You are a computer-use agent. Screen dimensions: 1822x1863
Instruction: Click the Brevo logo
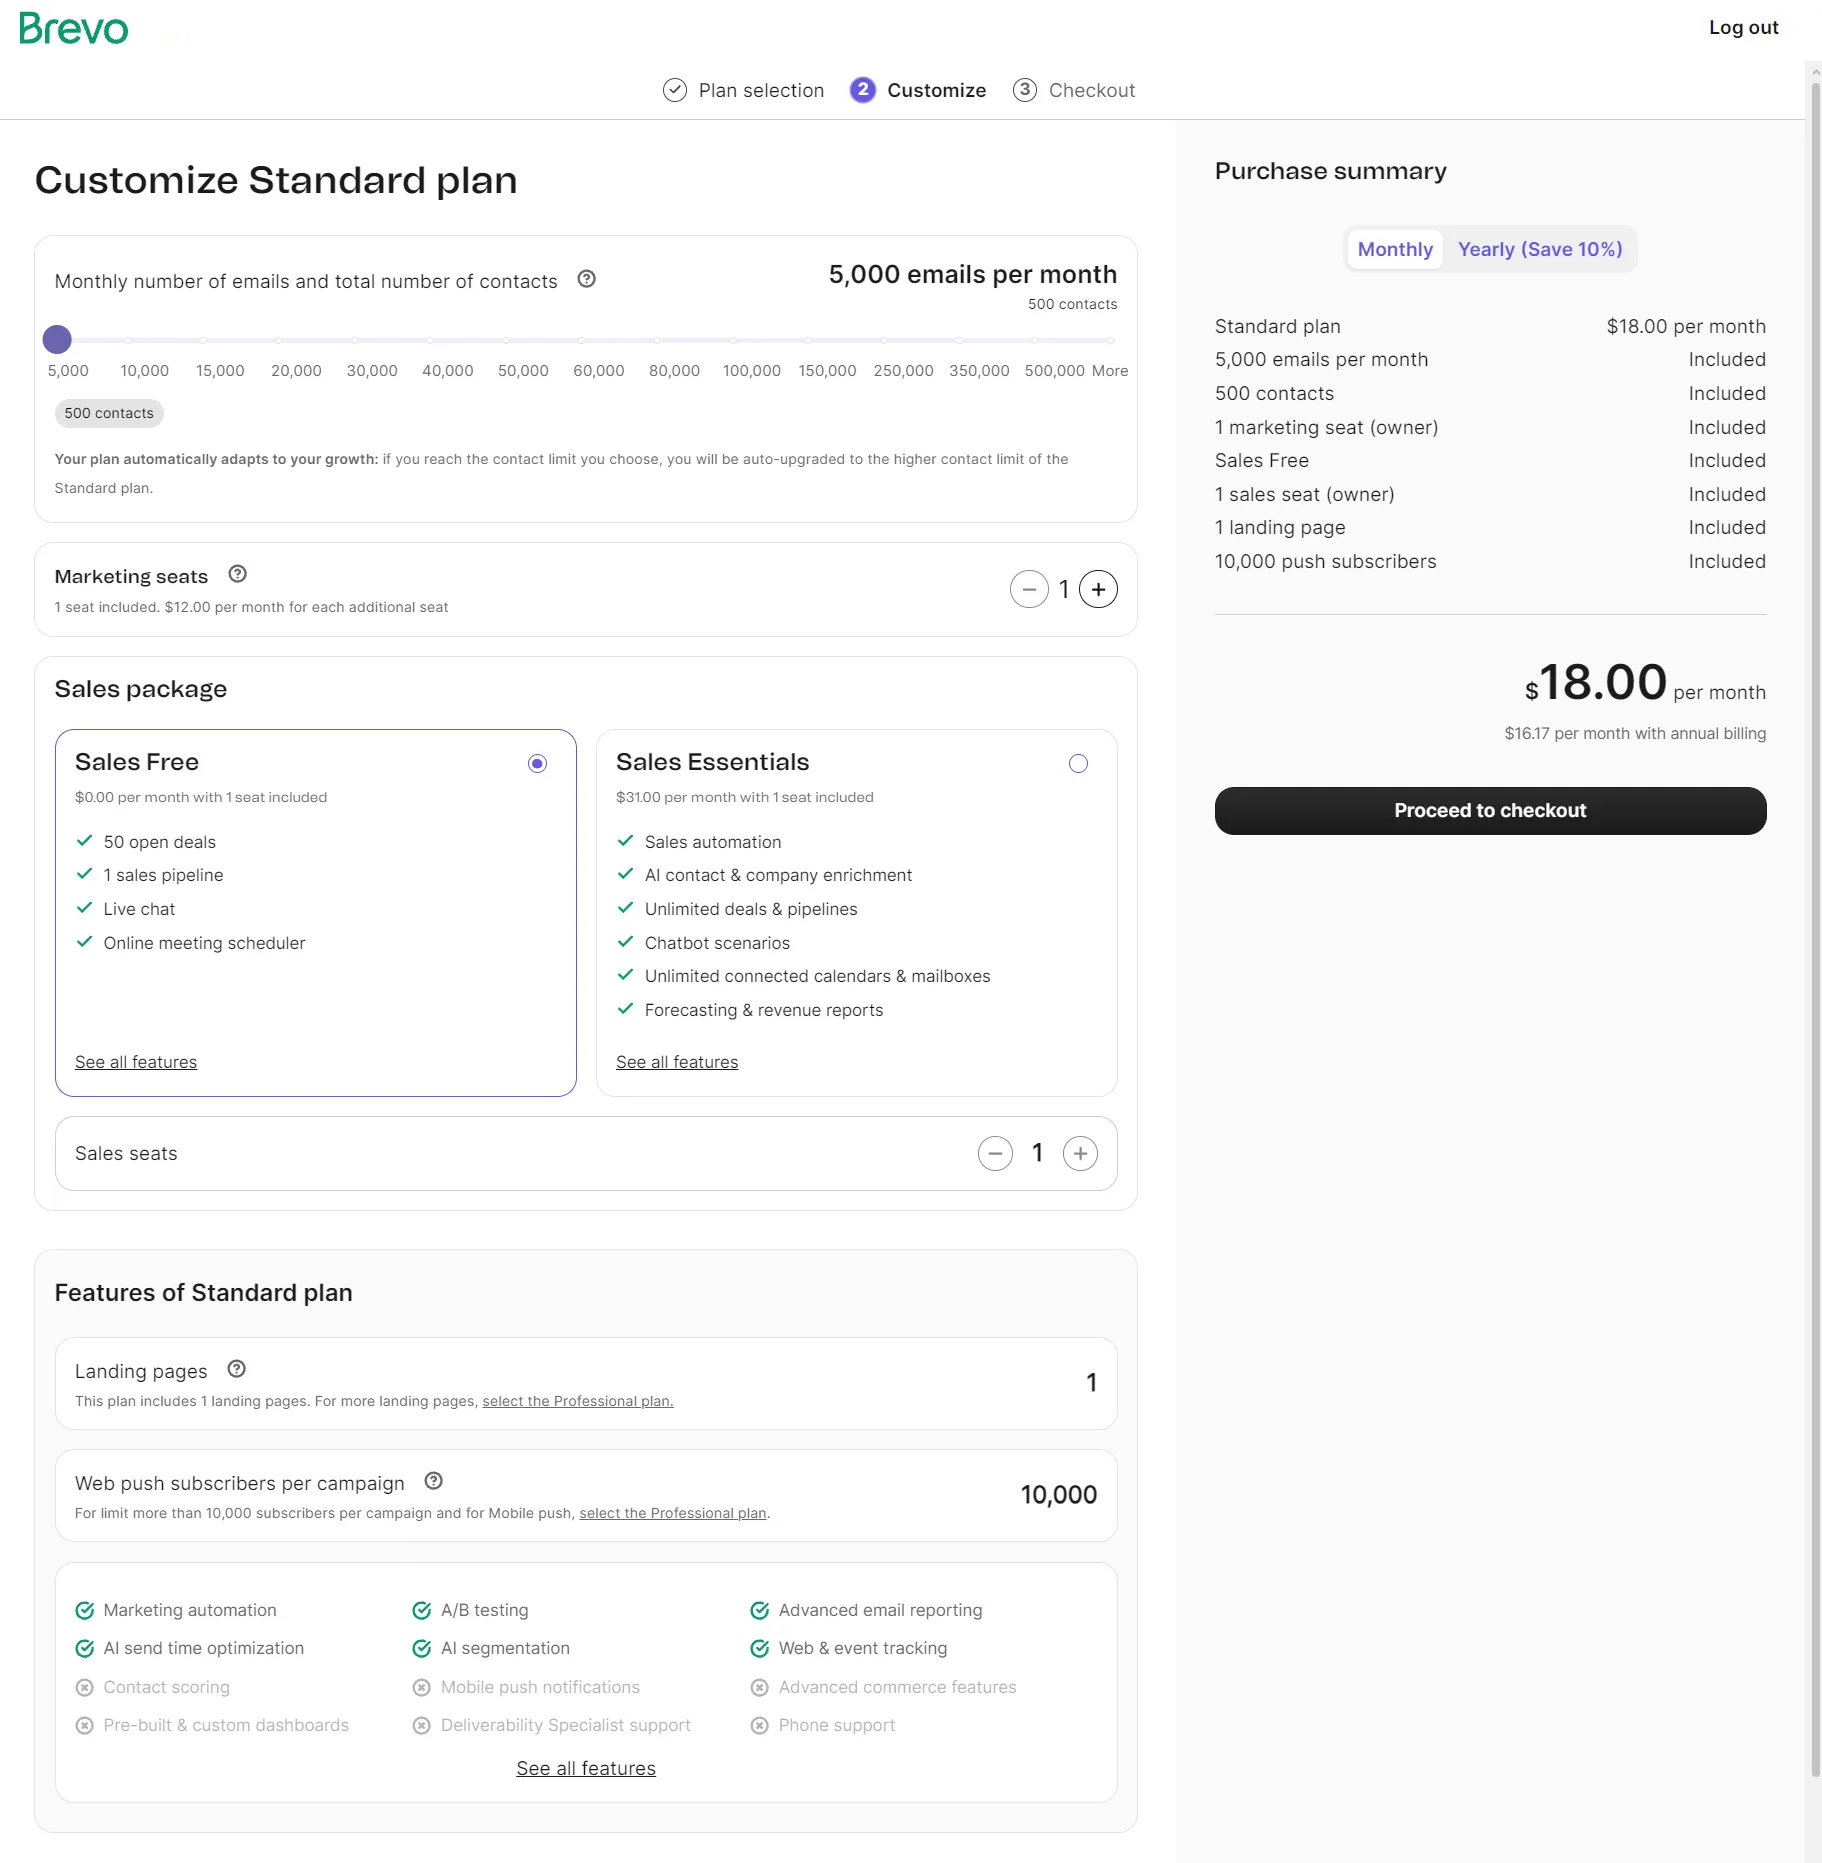(x=73, y=28)
